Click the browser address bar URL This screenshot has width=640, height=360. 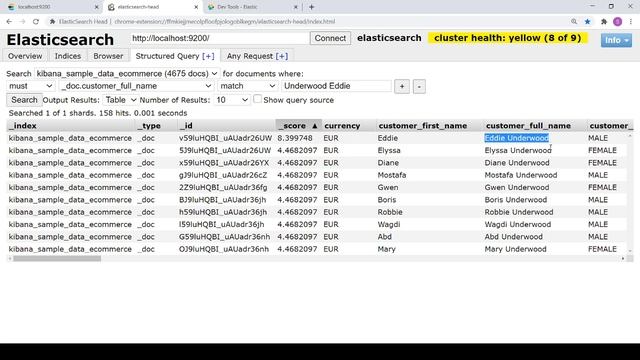coord(224,22)
